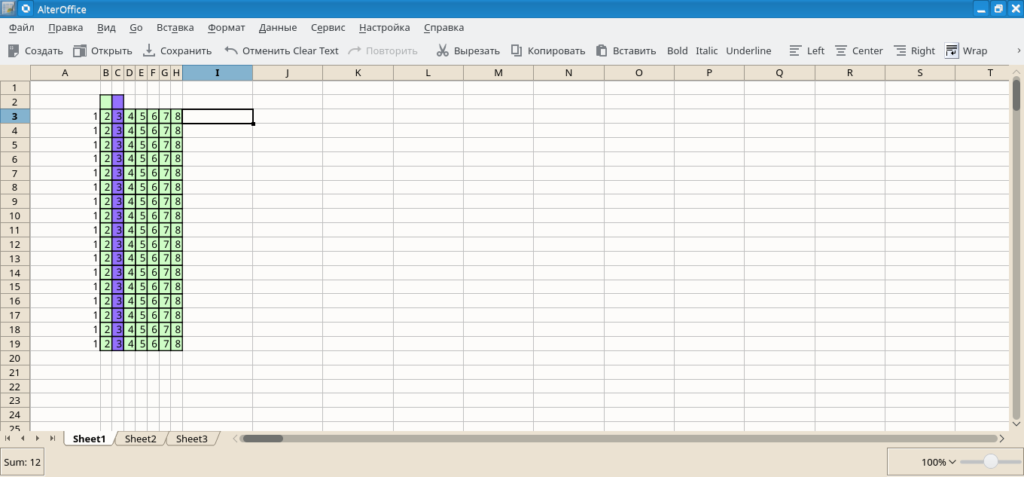Image resolution: width=1024 pixels, height=477 pixels.
Task: Copy selection using the Copy icon
Action: click(x=517, y=51)
